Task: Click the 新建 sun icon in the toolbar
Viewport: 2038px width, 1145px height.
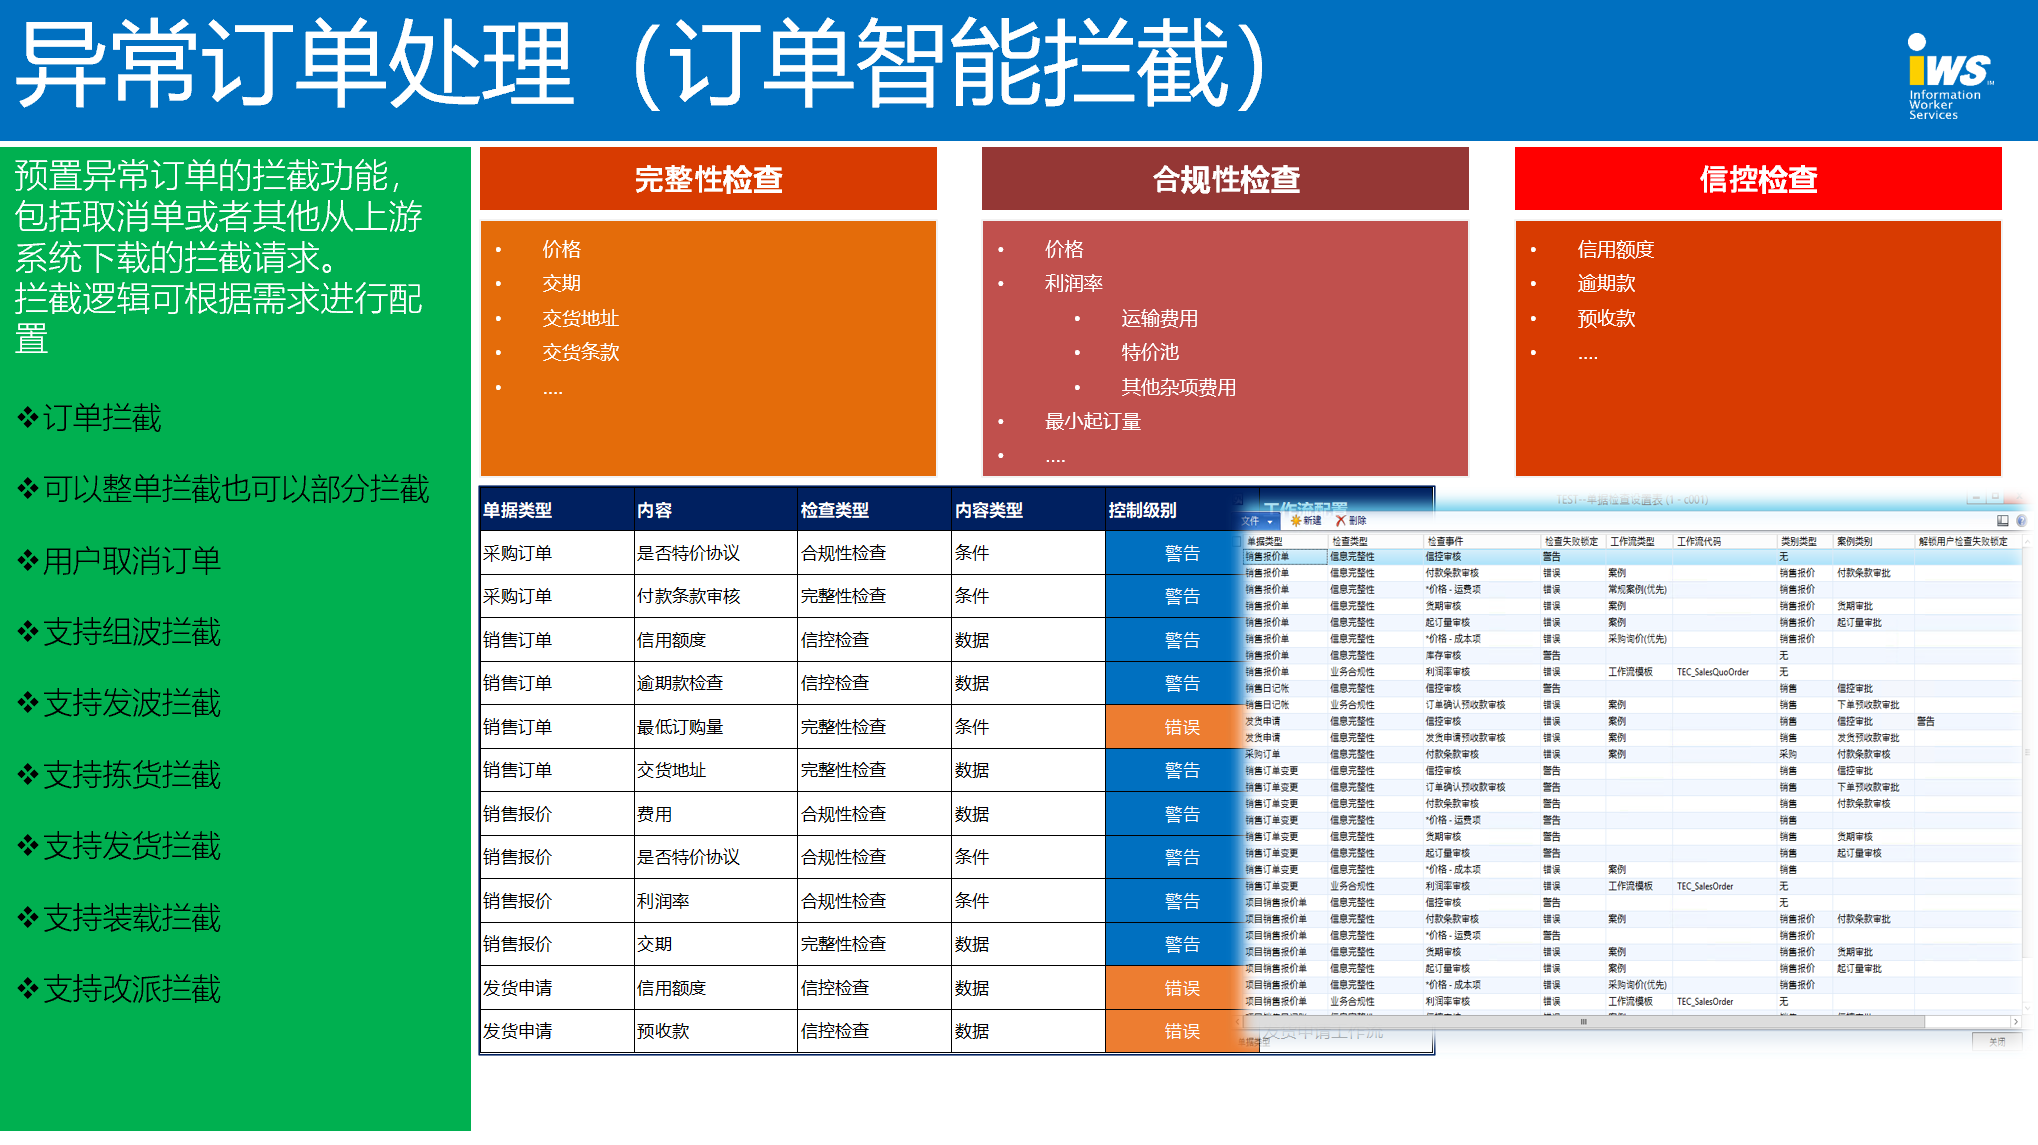Action: point(1295,521)
